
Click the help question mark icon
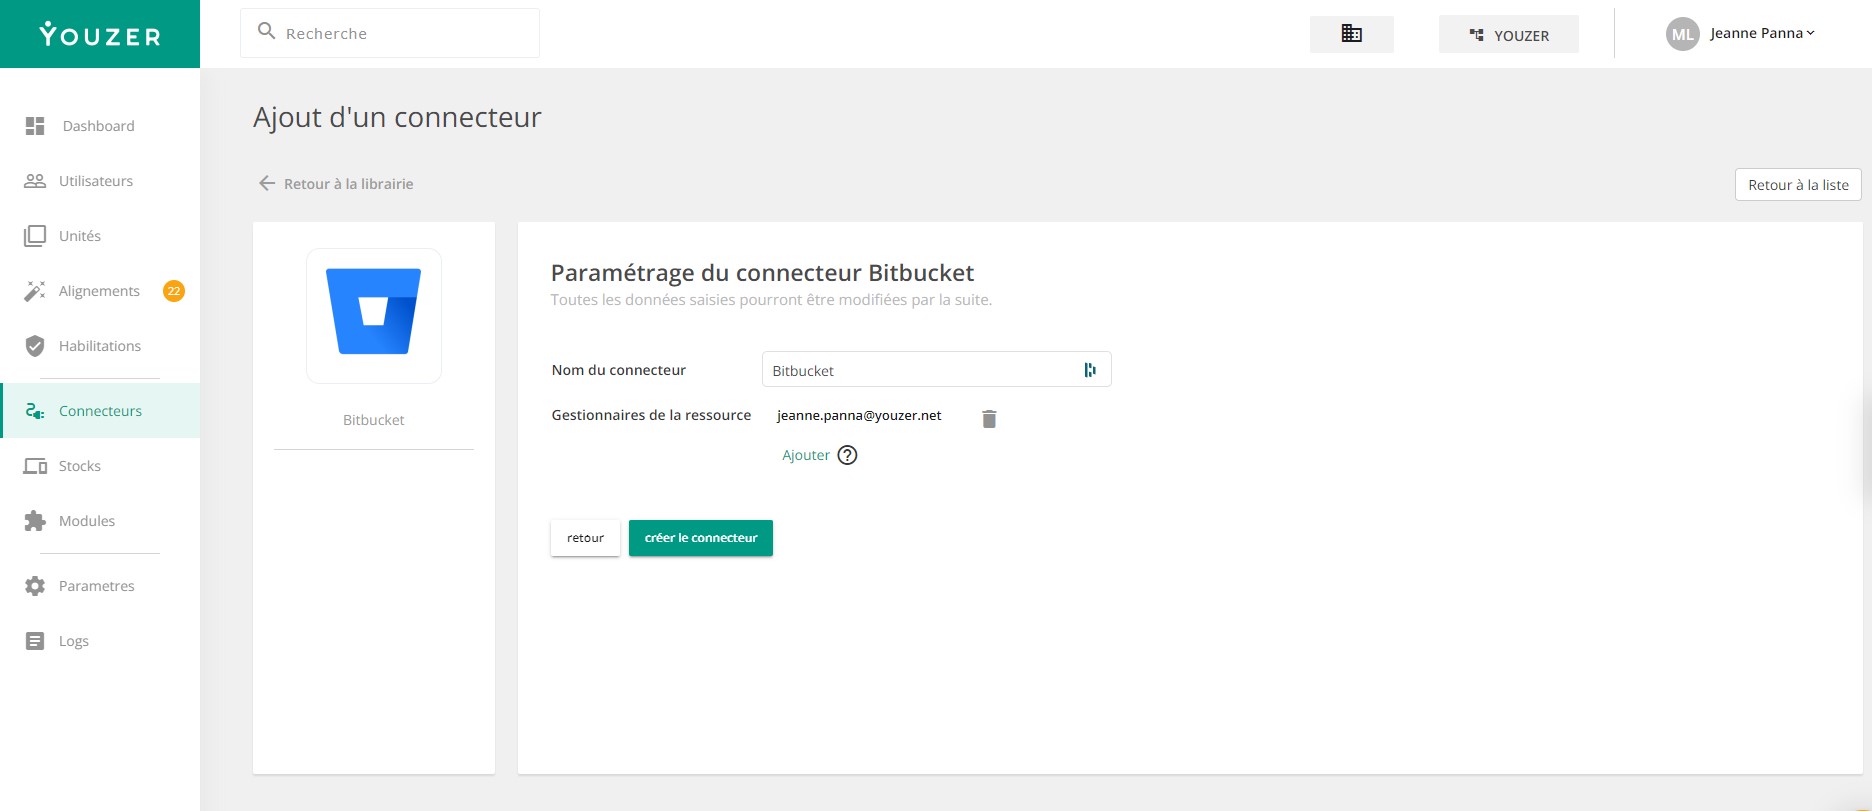click(x=847, y=455)
